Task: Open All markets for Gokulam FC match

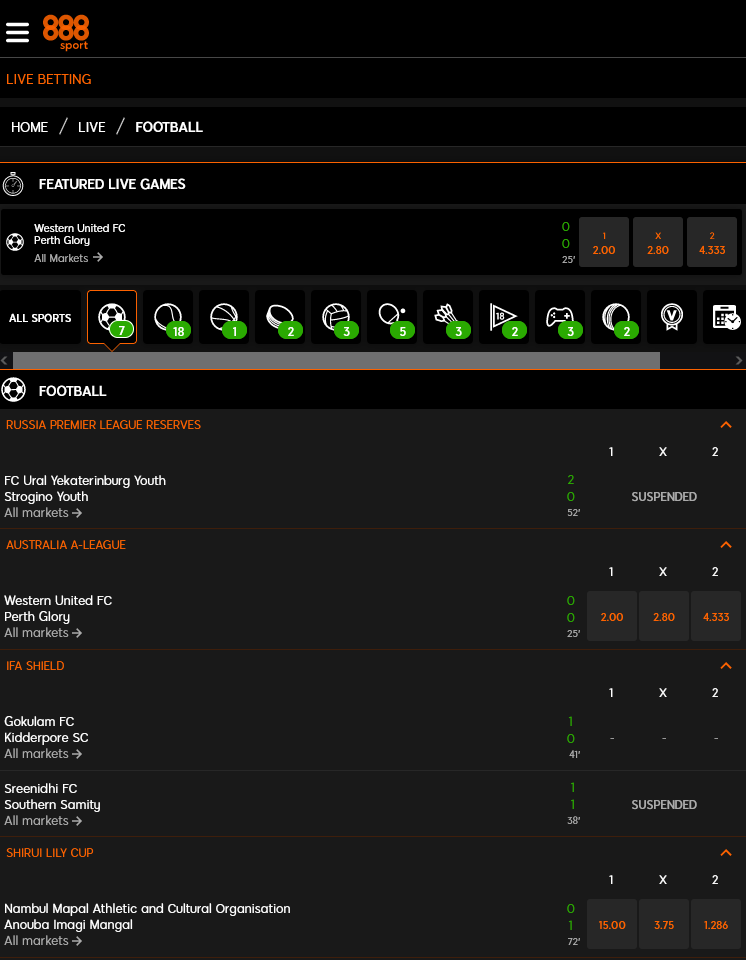Action: (43, 754)
